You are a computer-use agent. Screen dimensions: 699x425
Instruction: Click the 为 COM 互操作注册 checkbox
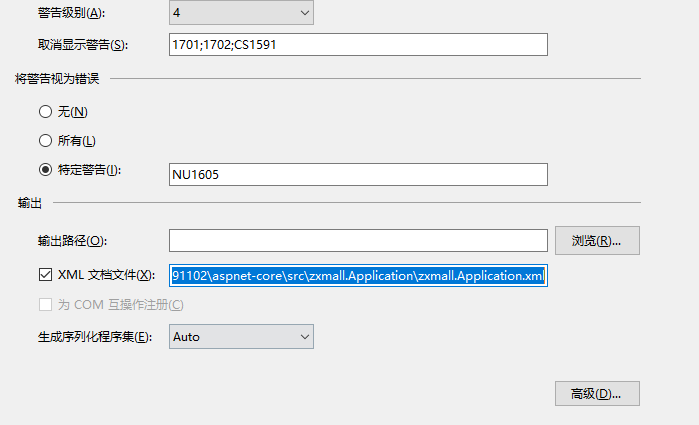pos(45,305)
